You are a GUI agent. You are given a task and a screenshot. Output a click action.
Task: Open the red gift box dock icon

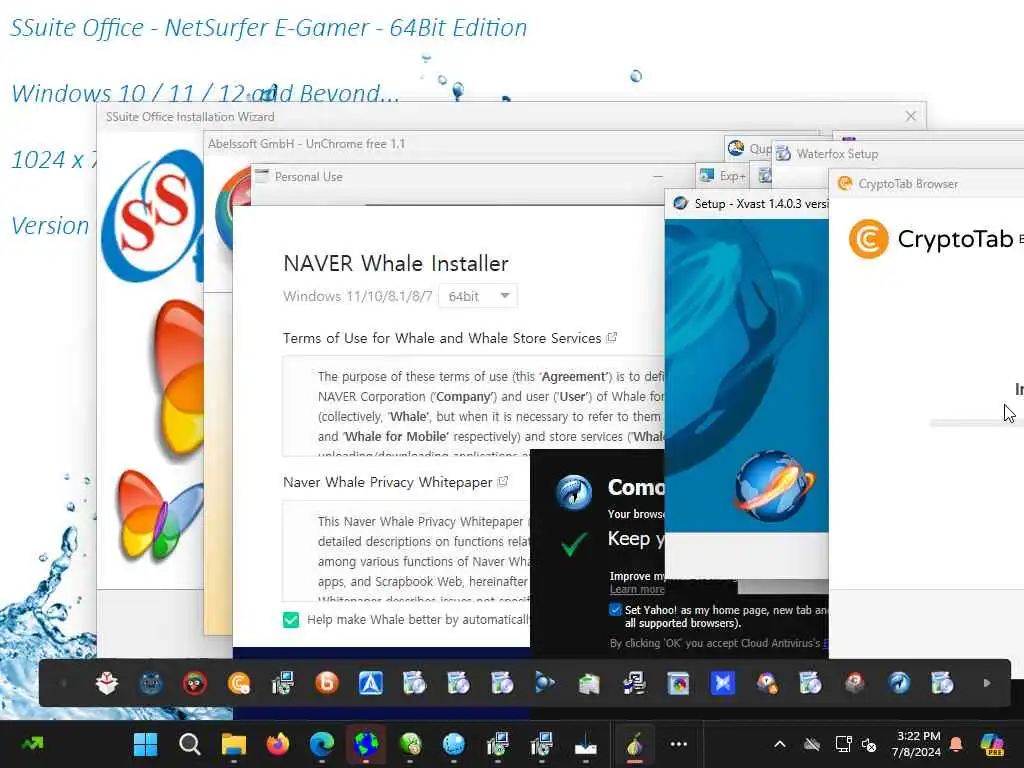pyautogui.click(x=107, y=683)
